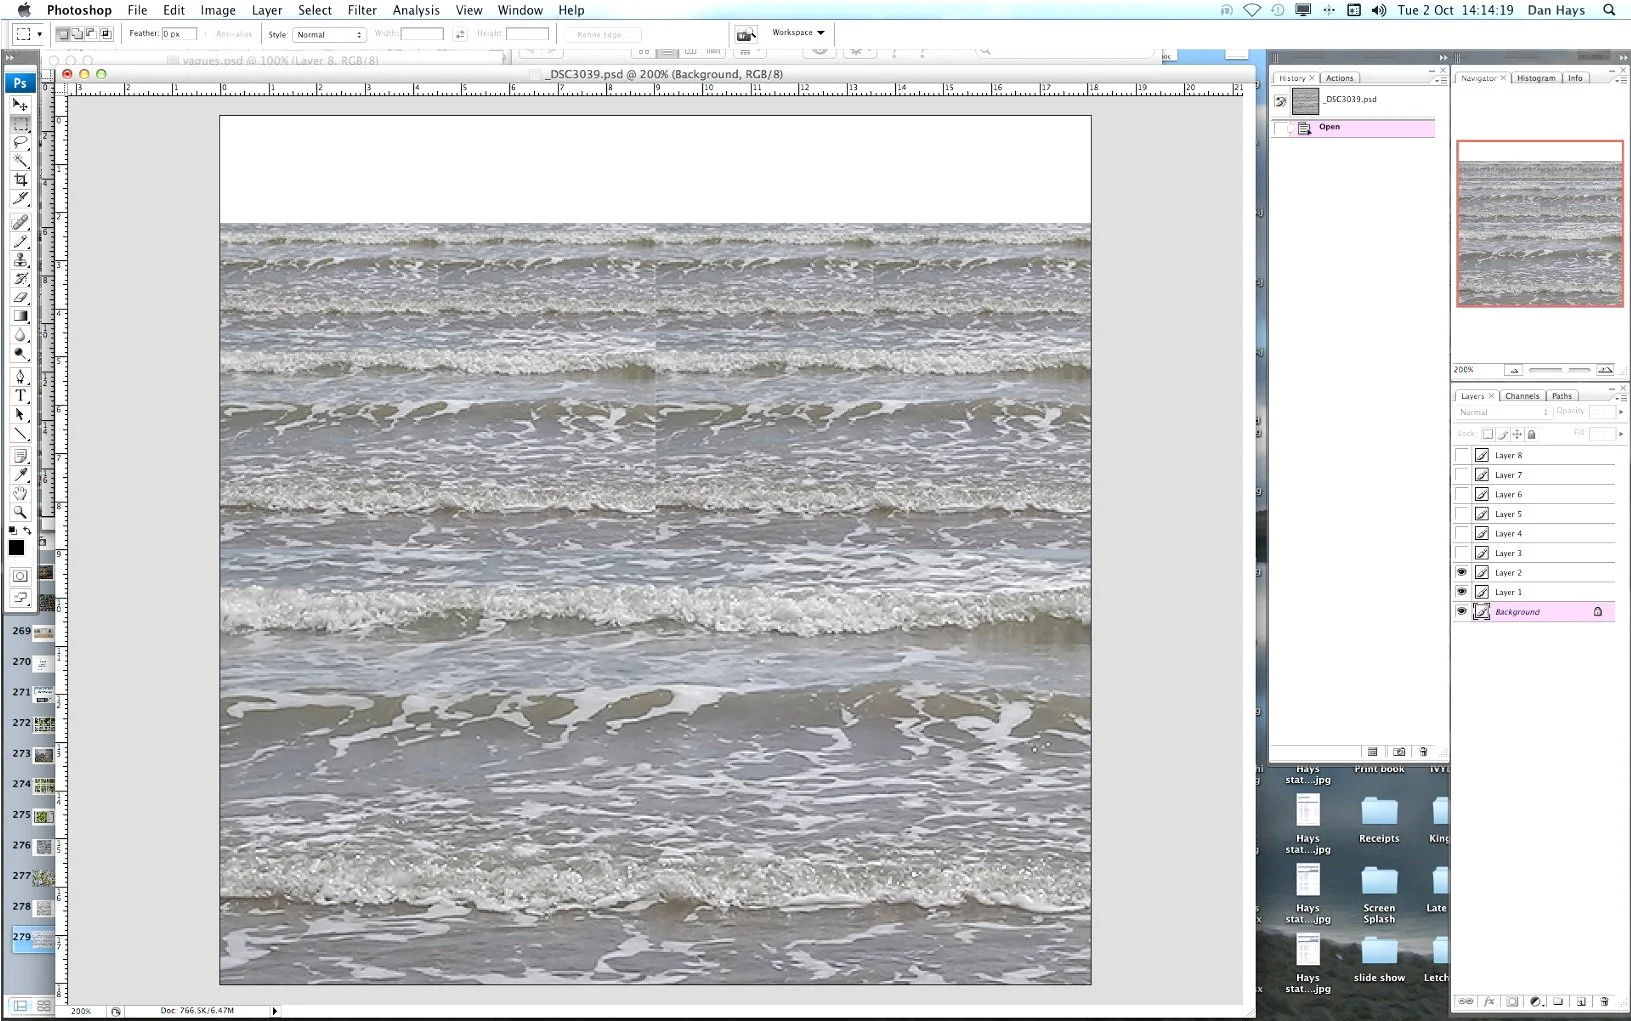
Task: Click the Navigator zoom slider
Action: [1559, 370]
